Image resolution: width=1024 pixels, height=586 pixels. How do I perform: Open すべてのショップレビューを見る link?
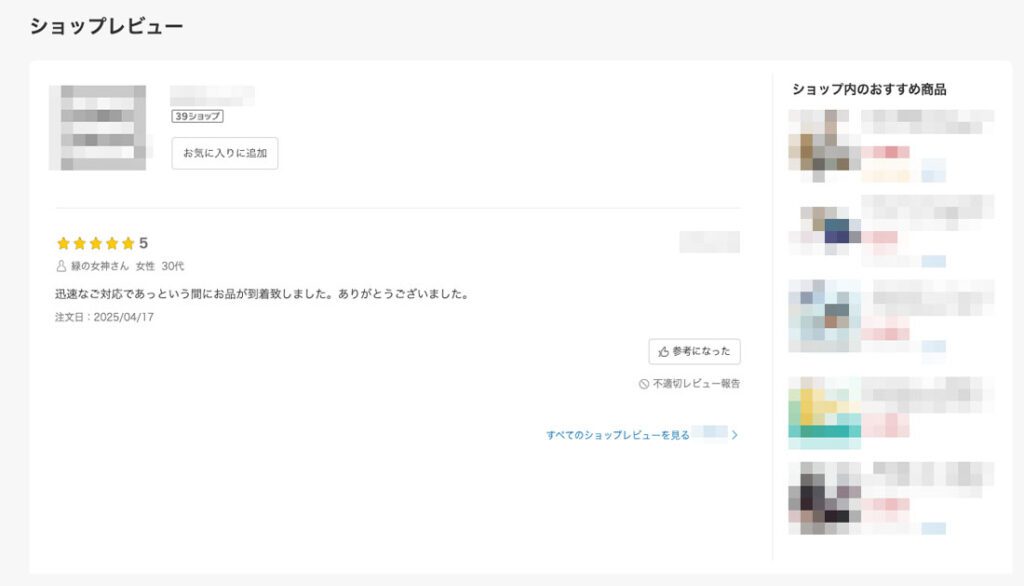[x=618, y=435]
